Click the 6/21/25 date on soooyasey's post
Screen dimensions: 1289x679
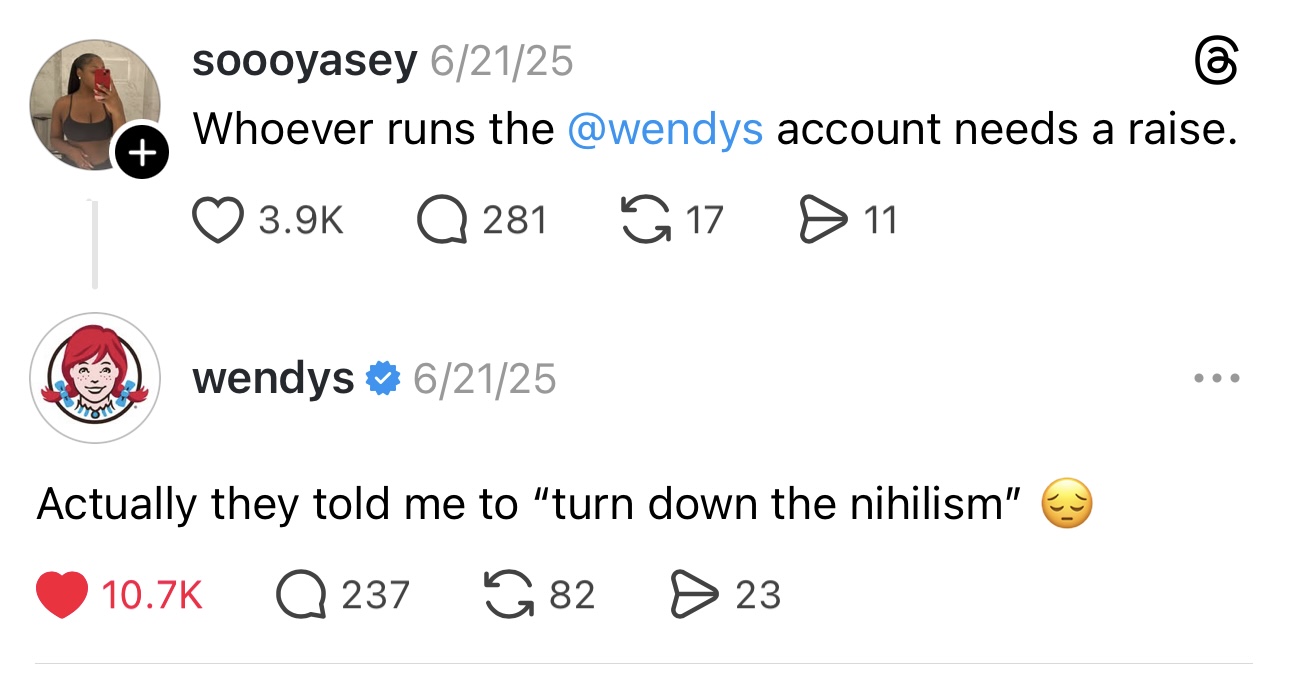501,62
